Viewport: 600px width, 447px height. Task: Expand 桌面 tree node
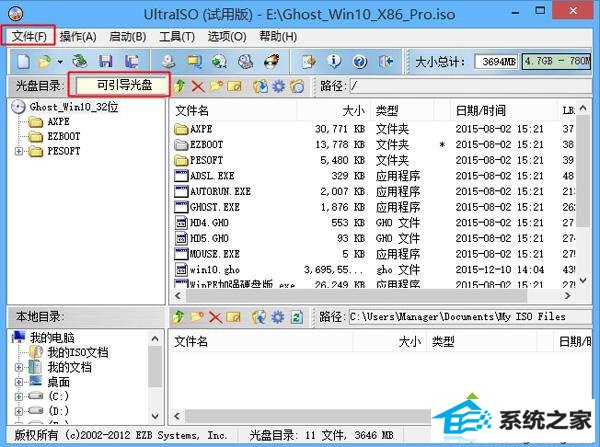(x=18, y=382)
